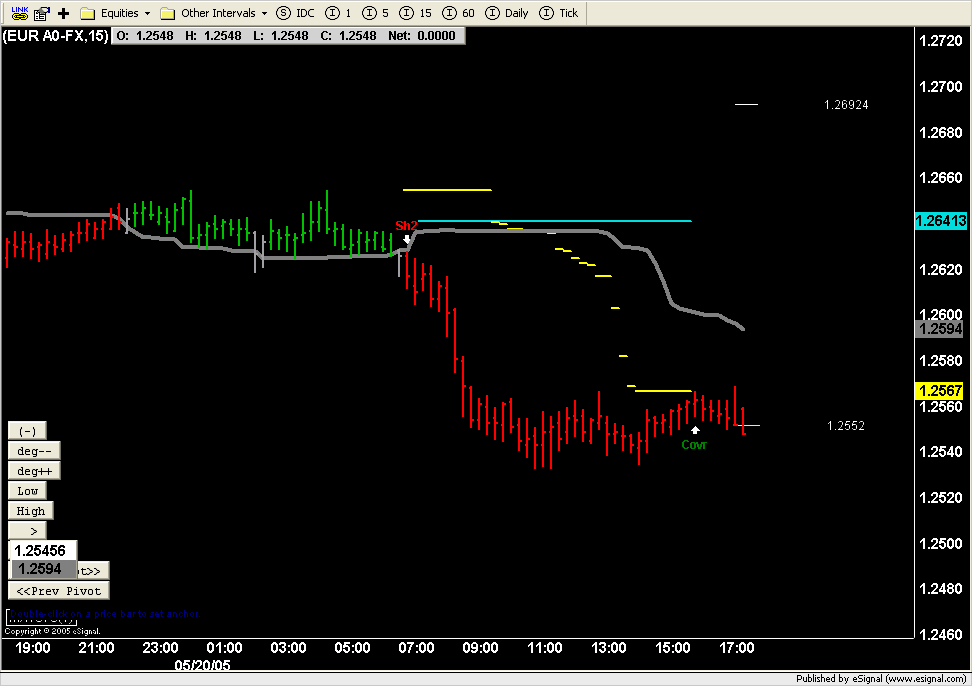Switch to the 5 minute interval
This screenshot has width=972, height=686.
pyautogui.click(x=376, y=13)
